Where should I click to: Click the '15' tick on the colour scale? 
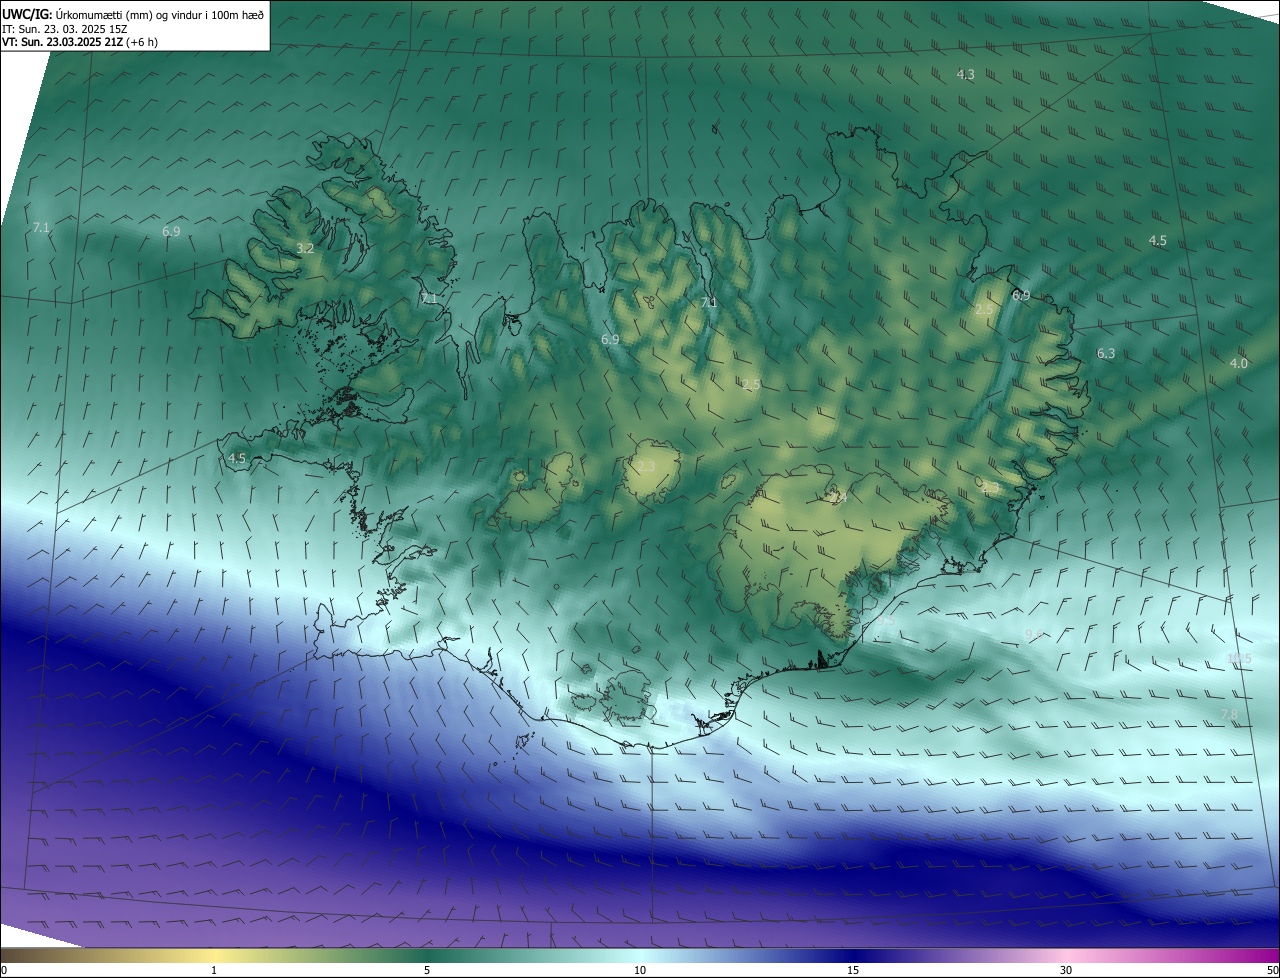pyautogui.click(x=853, y=970)
